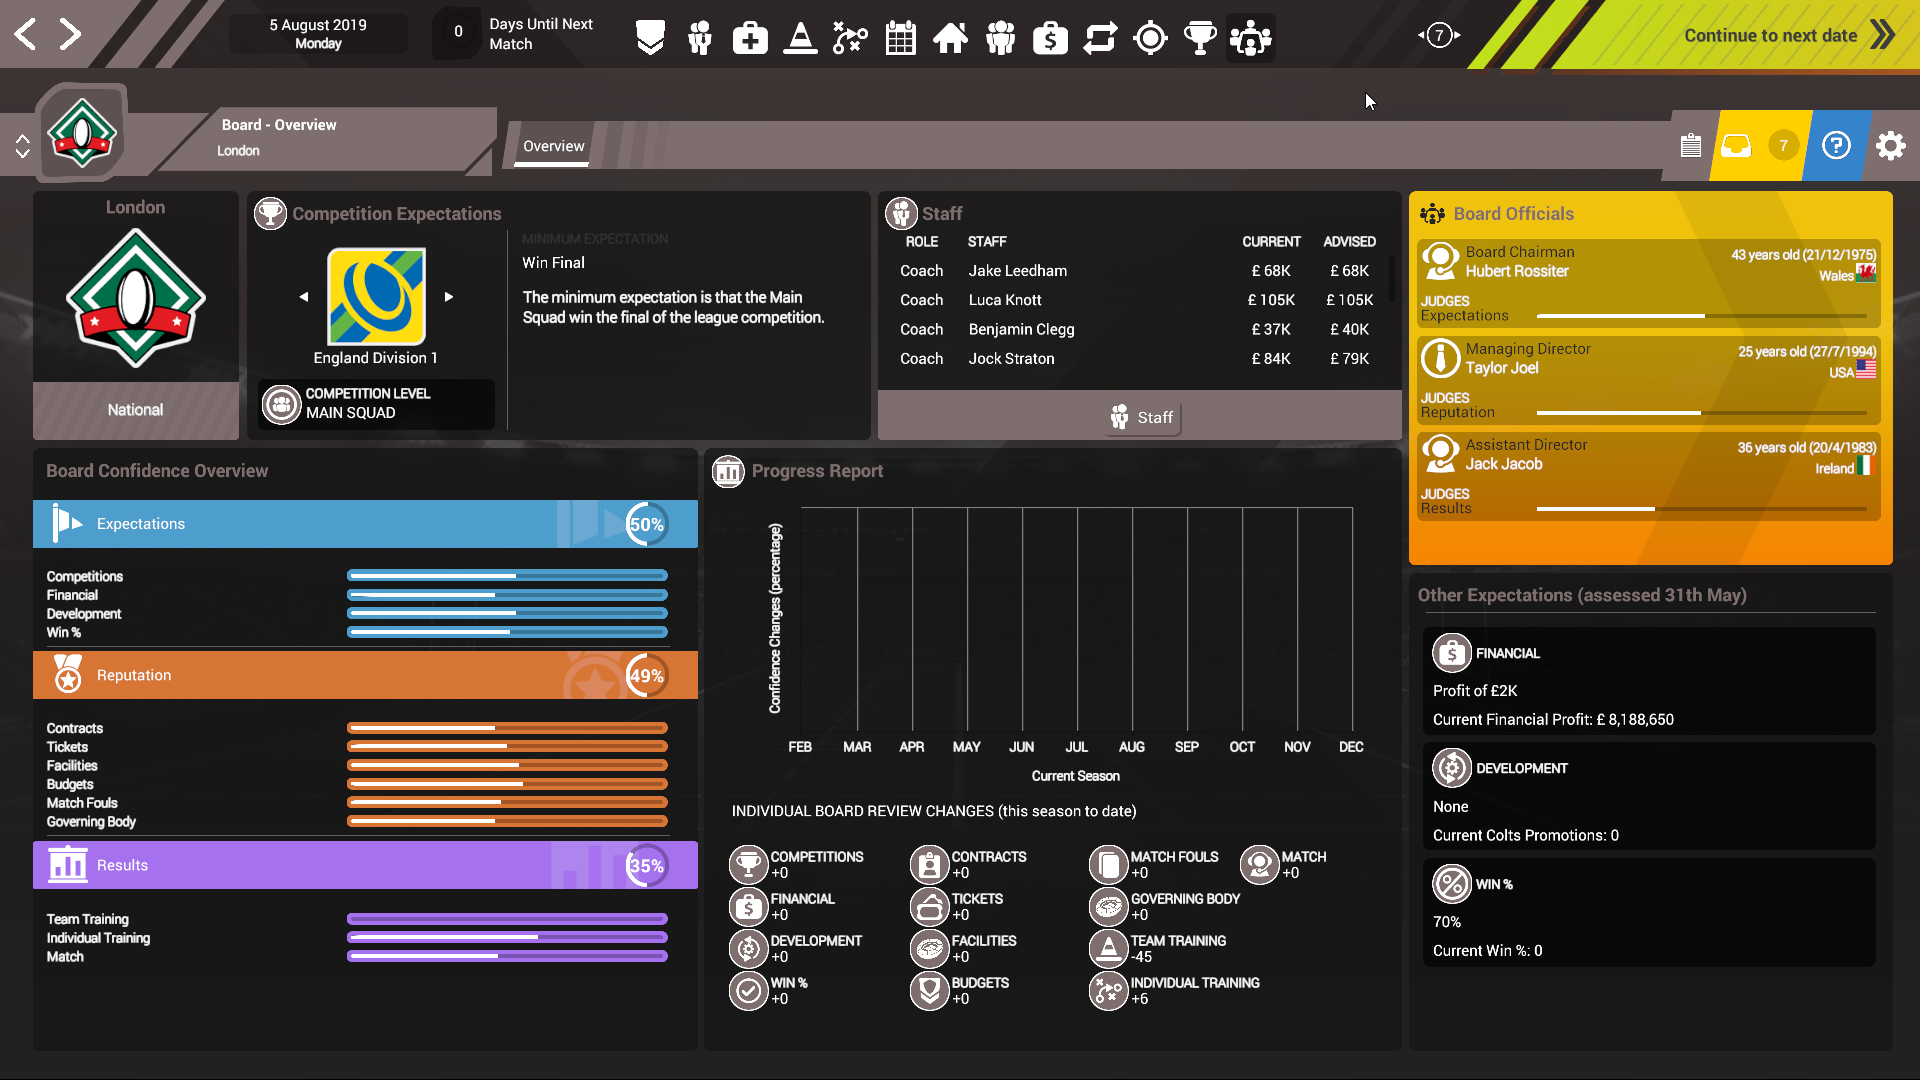Open the tactics playbook icon
Viewport: 1920px width, 1080px height.
point(850,38)
